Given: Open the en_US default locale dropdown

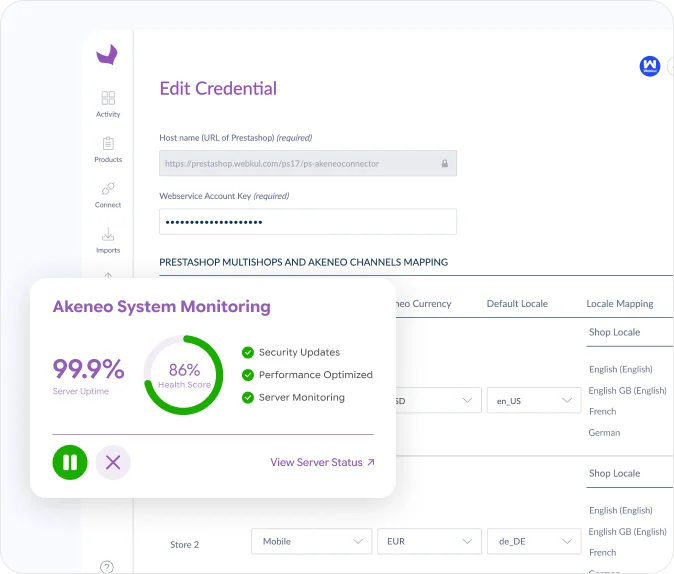Looking at the screenshot, I should [x=533, y=400].
